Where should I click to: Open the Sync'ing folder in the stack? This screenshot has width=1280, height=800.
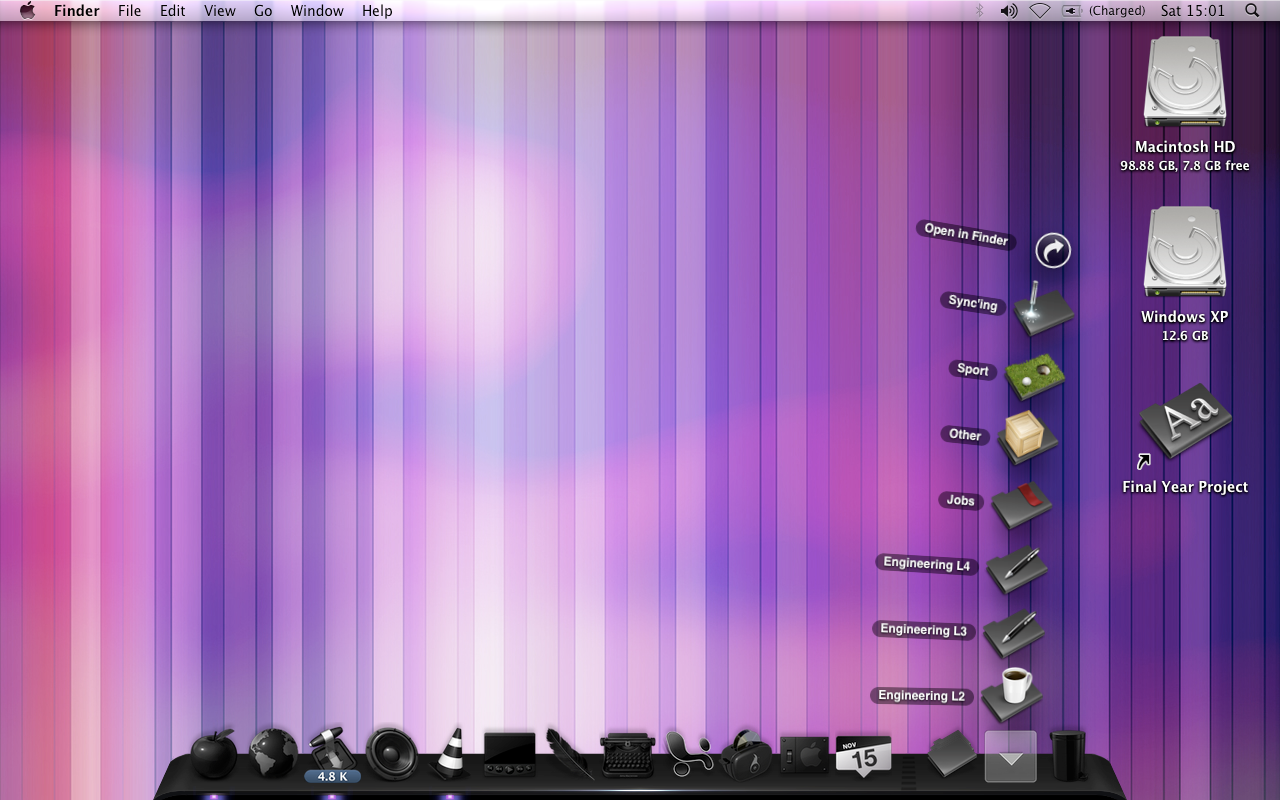pos(1043,309)
